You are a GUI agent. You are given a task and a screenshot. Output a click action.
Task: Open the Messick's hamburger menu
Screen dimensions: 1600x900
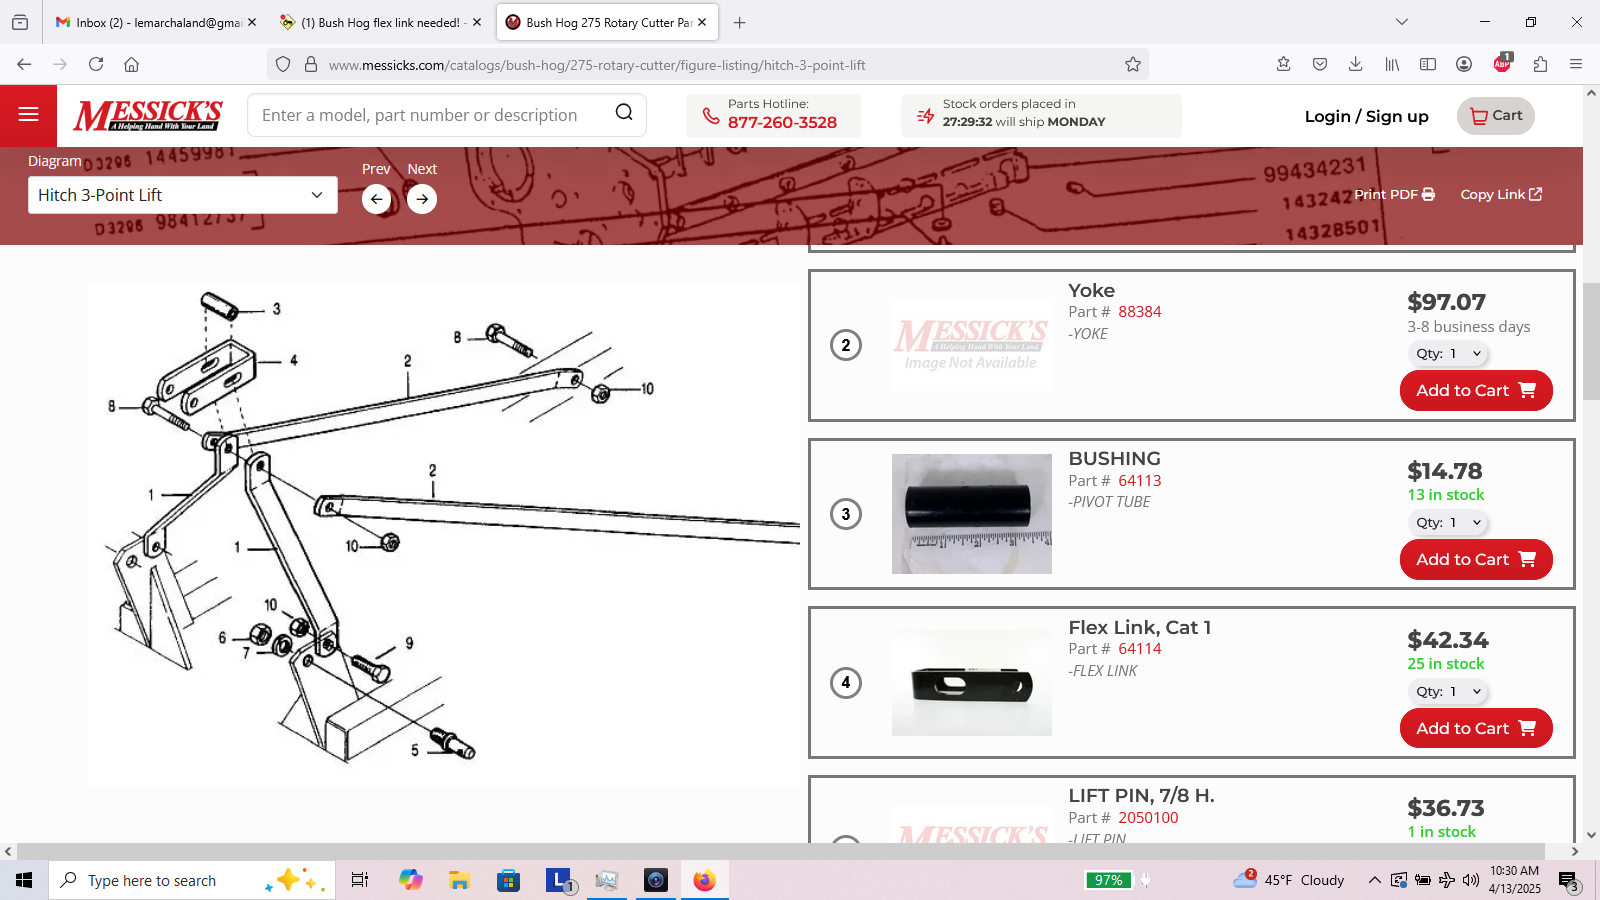pos(28,115)
